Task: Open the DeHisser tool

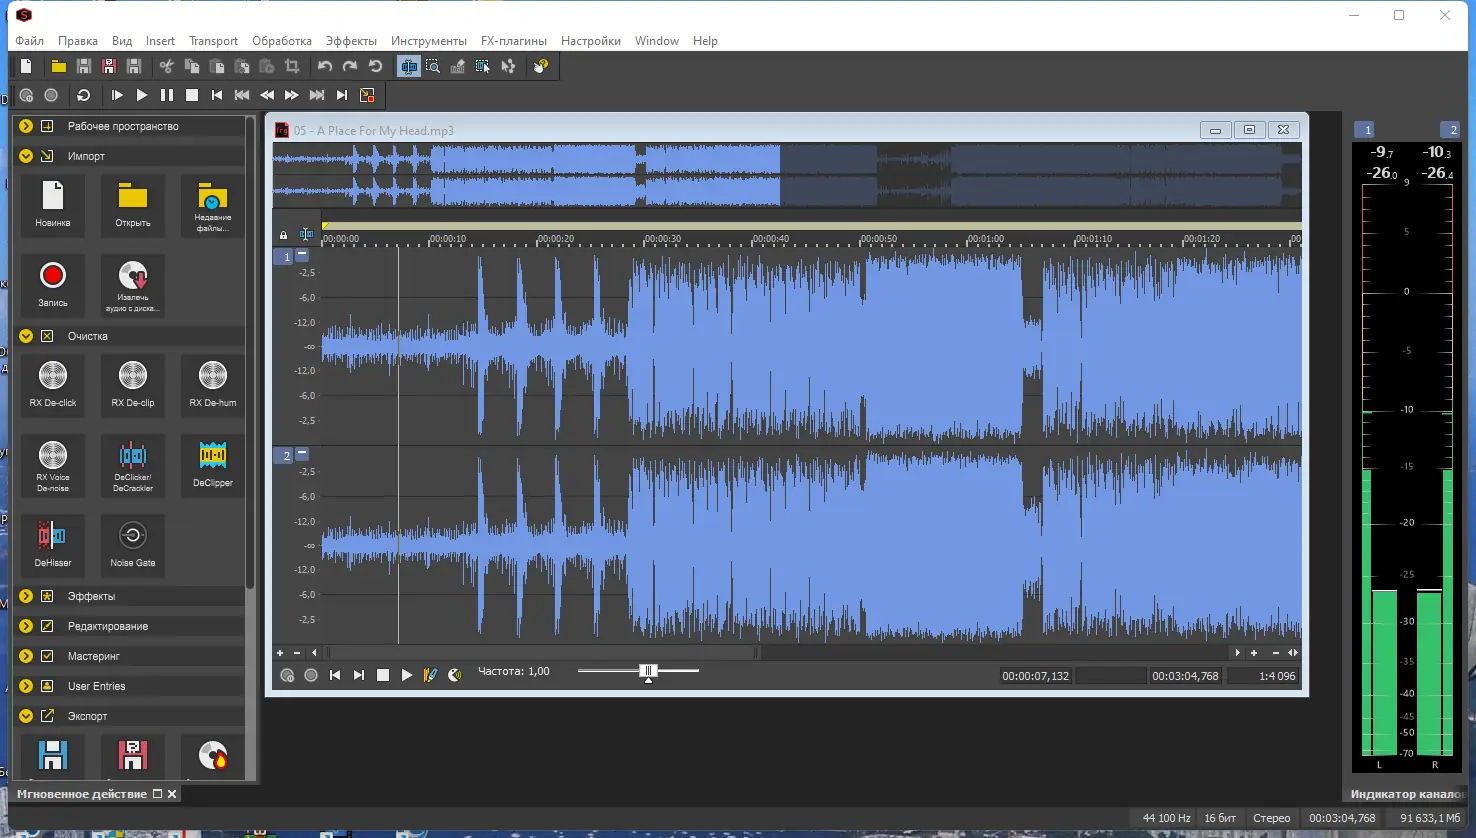Action: (x=53, y=545)
